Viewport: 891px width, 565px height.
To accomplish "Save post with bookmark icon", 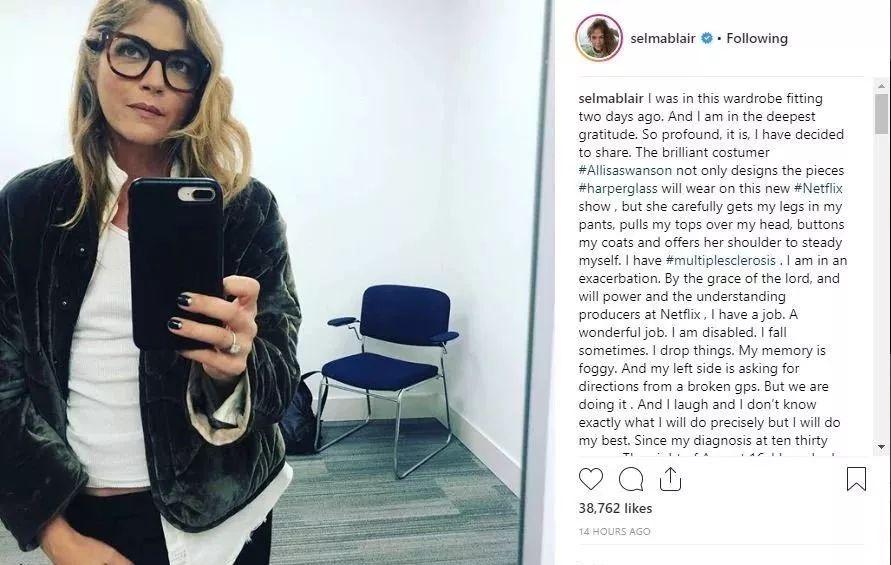I will (856, 479).
